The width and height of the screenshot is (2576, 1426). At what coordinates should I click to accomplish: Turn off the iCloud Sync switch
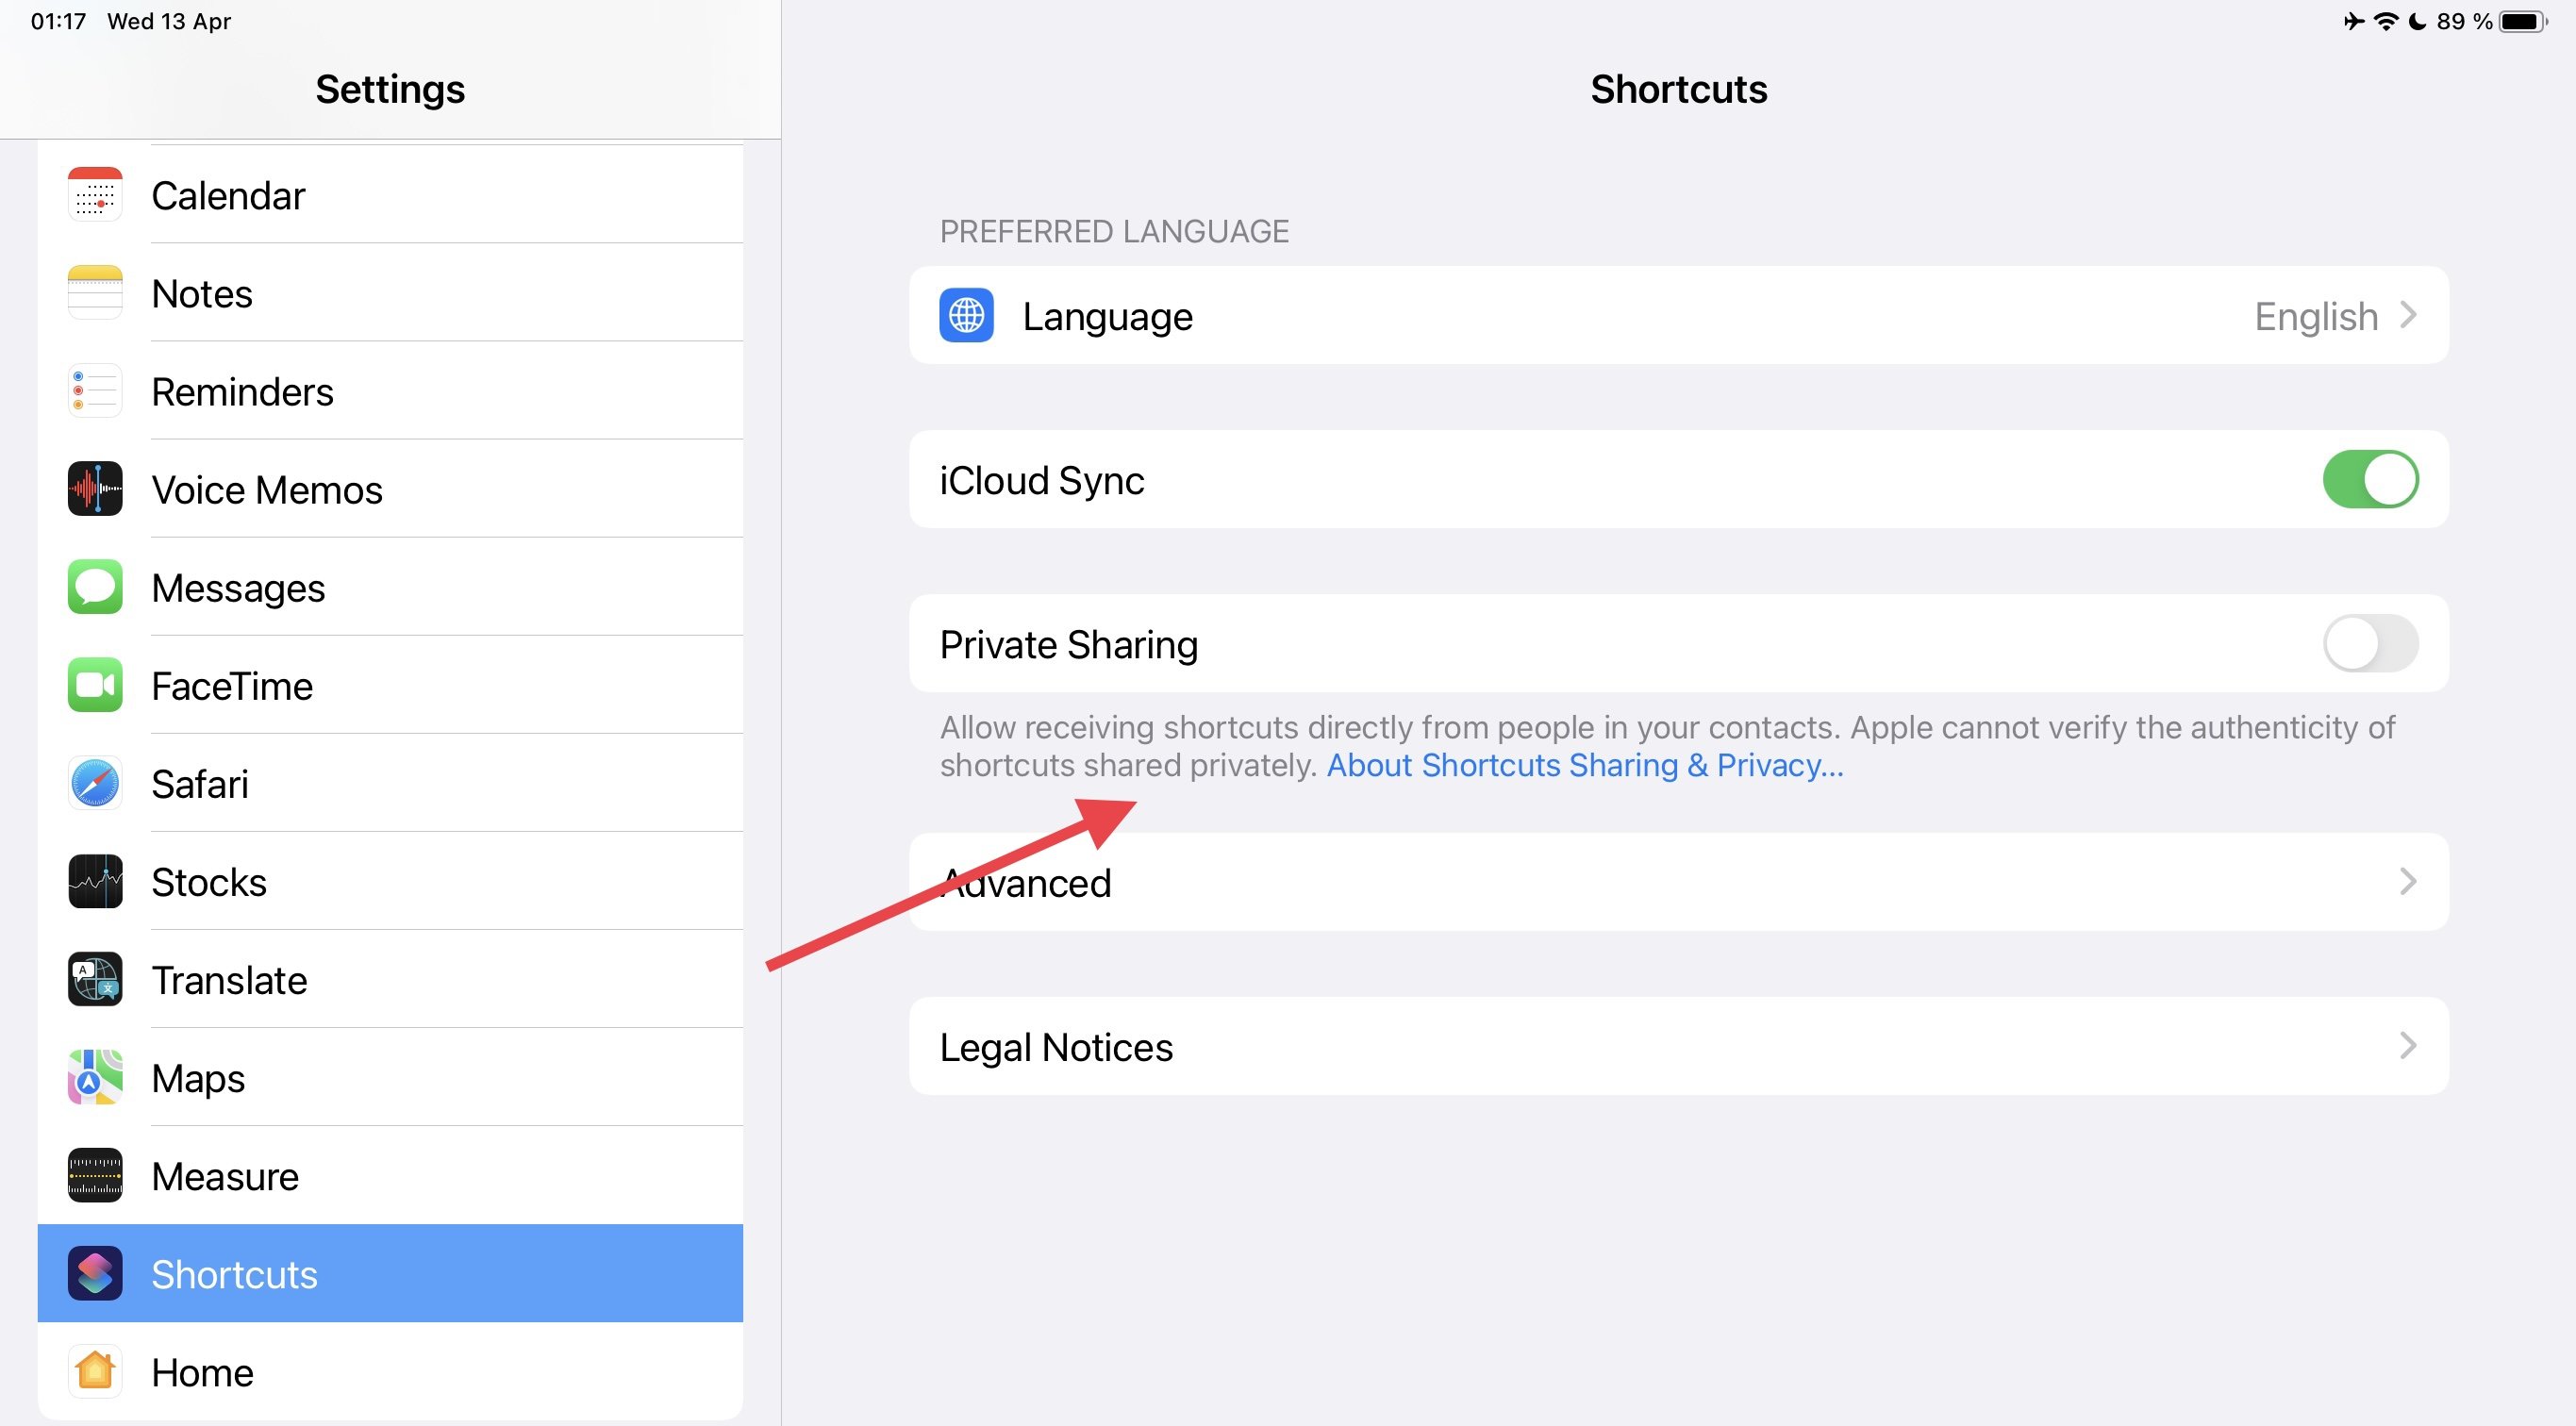click(x=2370, y=479)
